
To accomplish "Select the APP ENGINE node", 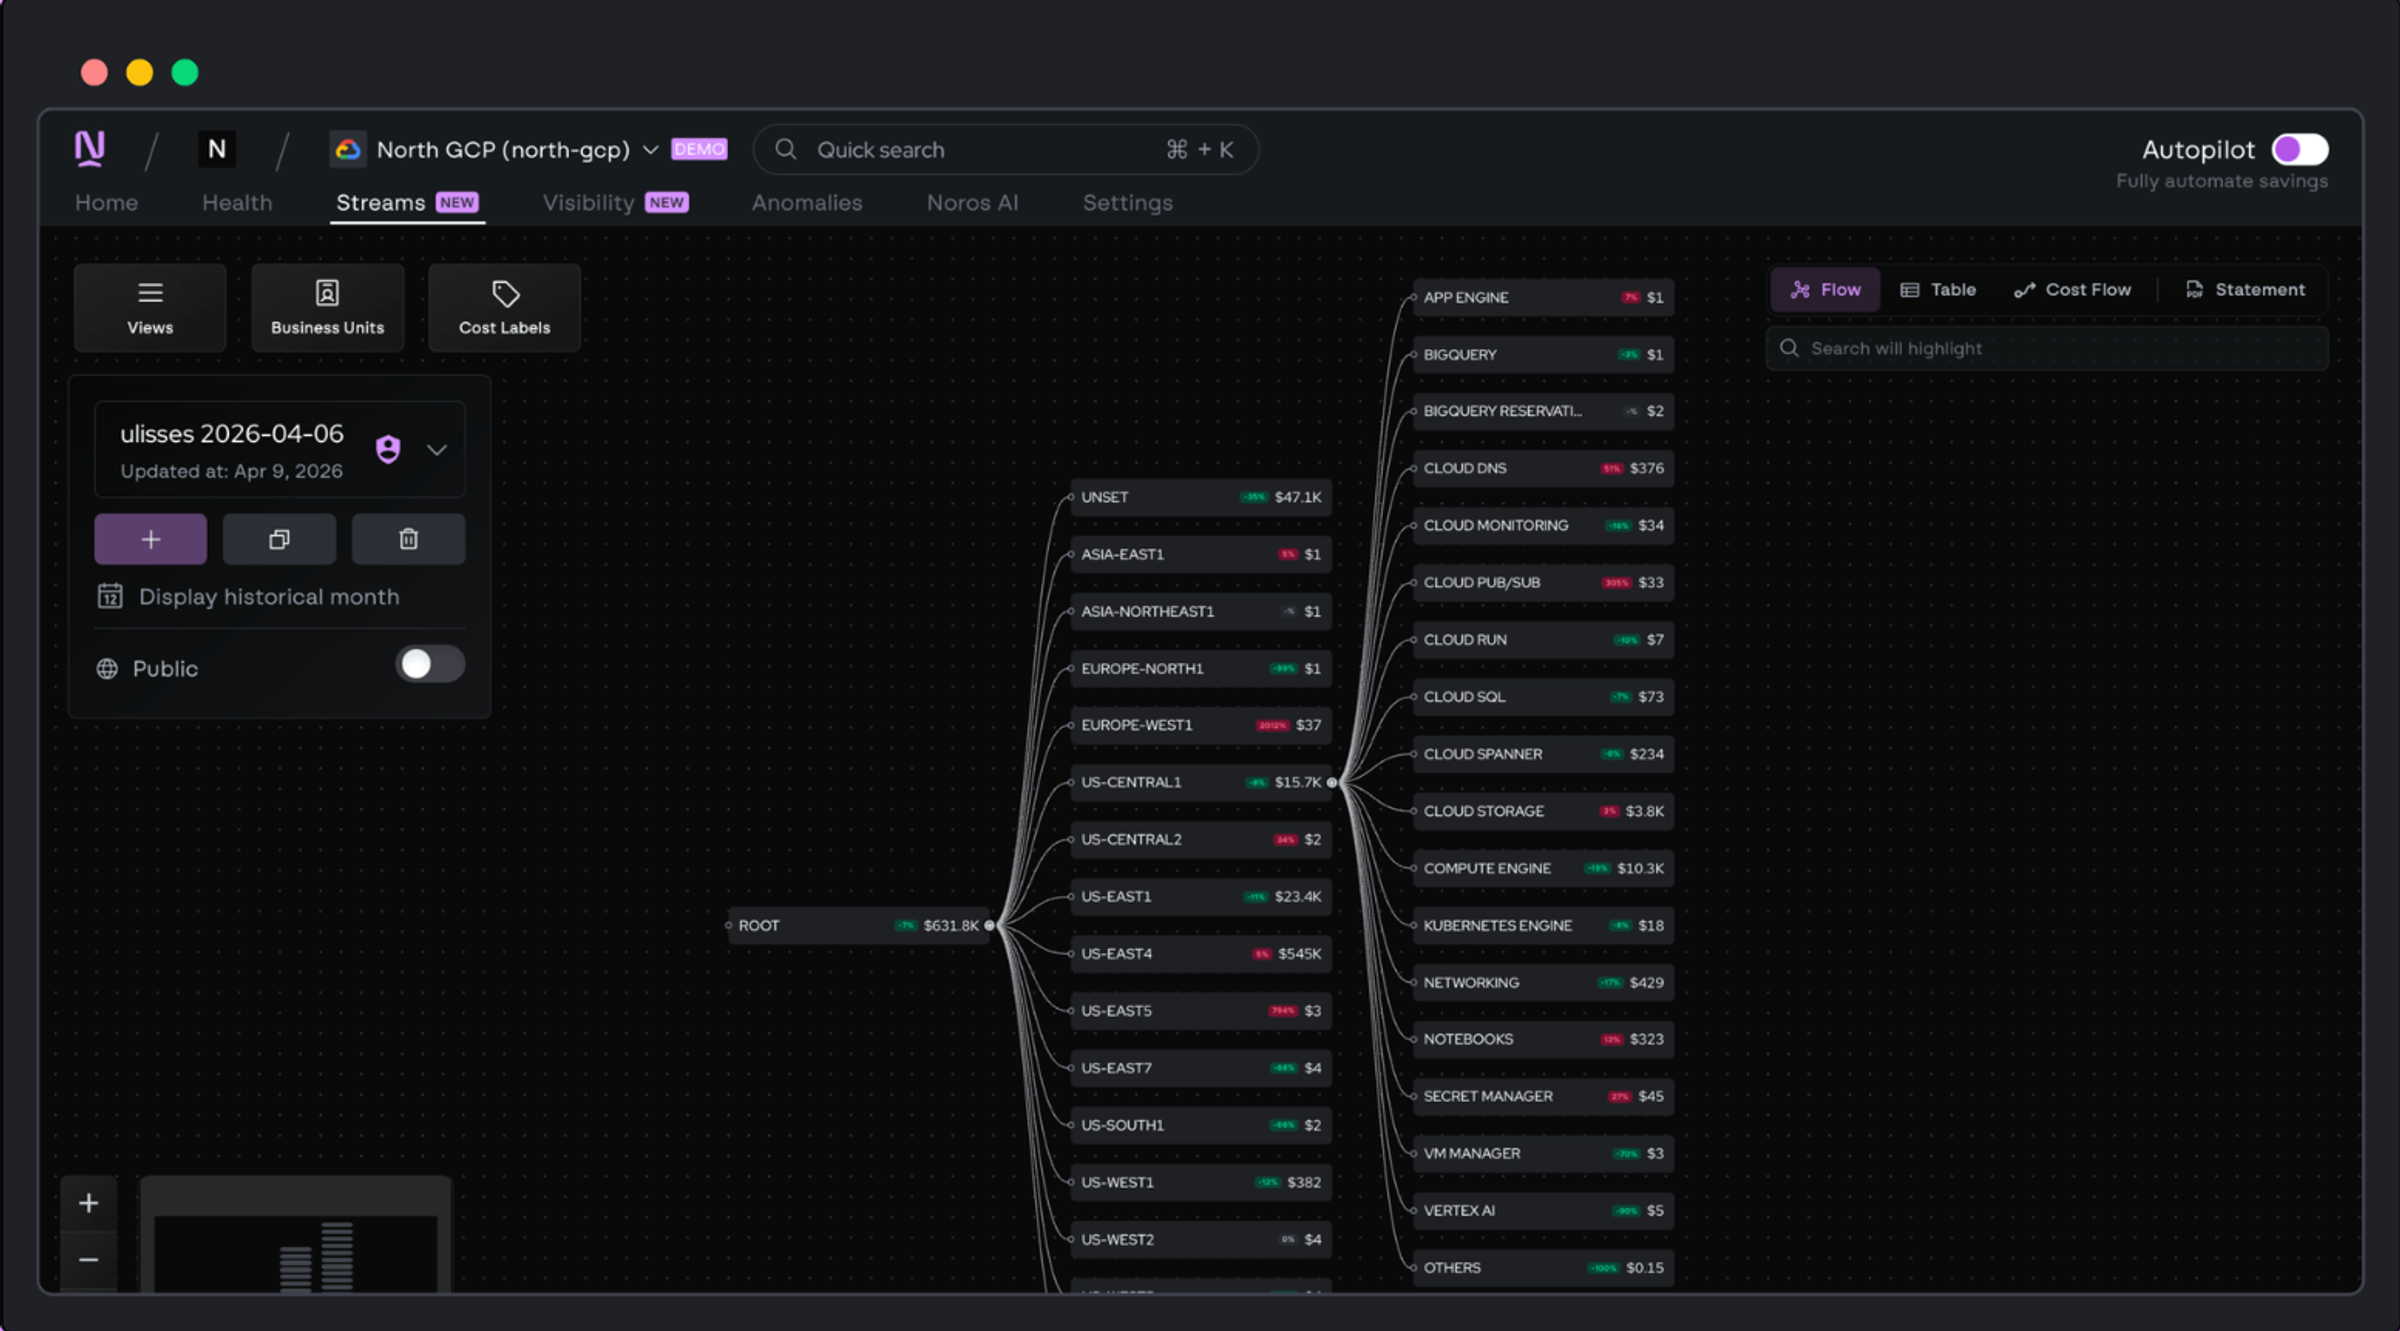I will (x=1544, y=297).
